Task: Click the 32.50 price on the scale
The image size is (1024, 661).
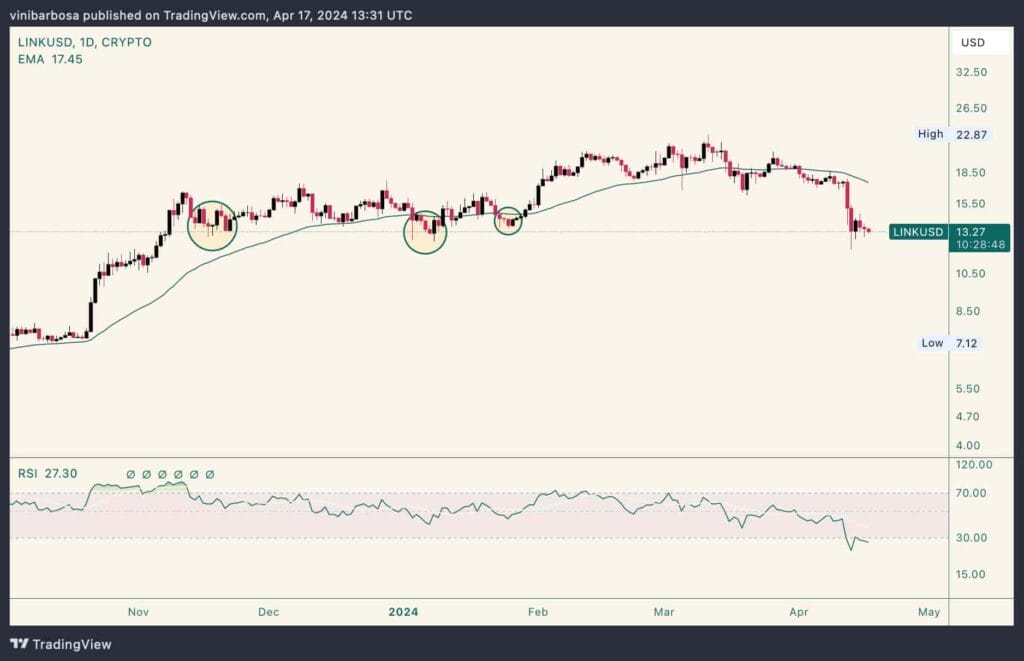Action: (x=973, y=73)
